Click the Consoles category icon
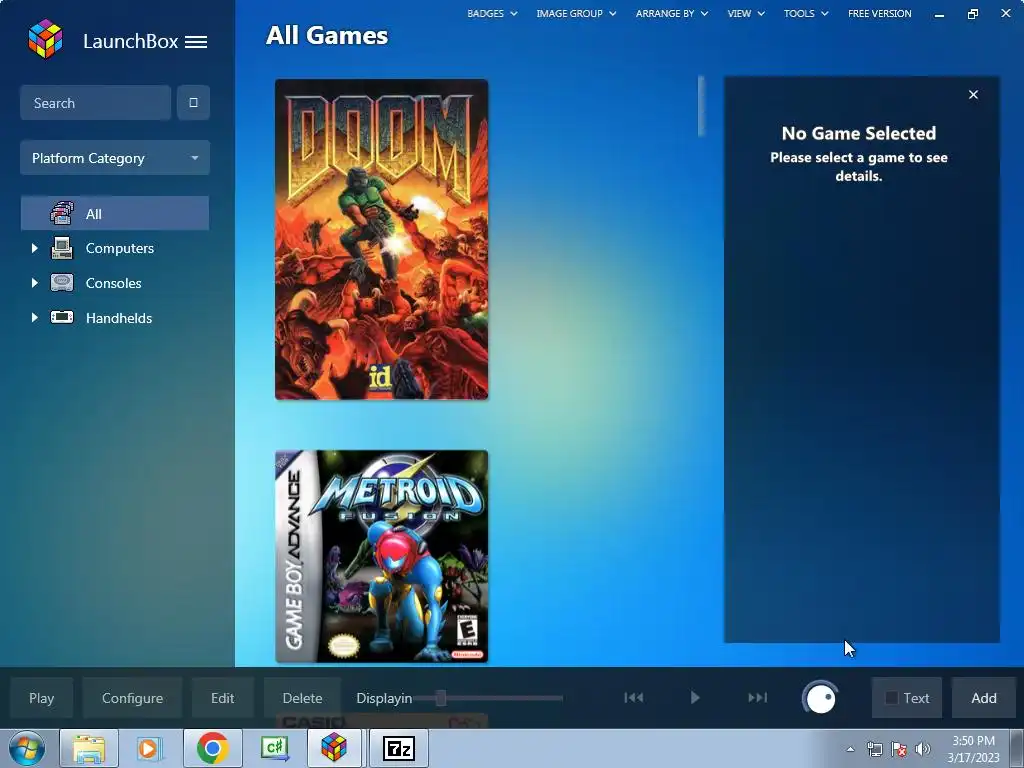 coord(62,283)
